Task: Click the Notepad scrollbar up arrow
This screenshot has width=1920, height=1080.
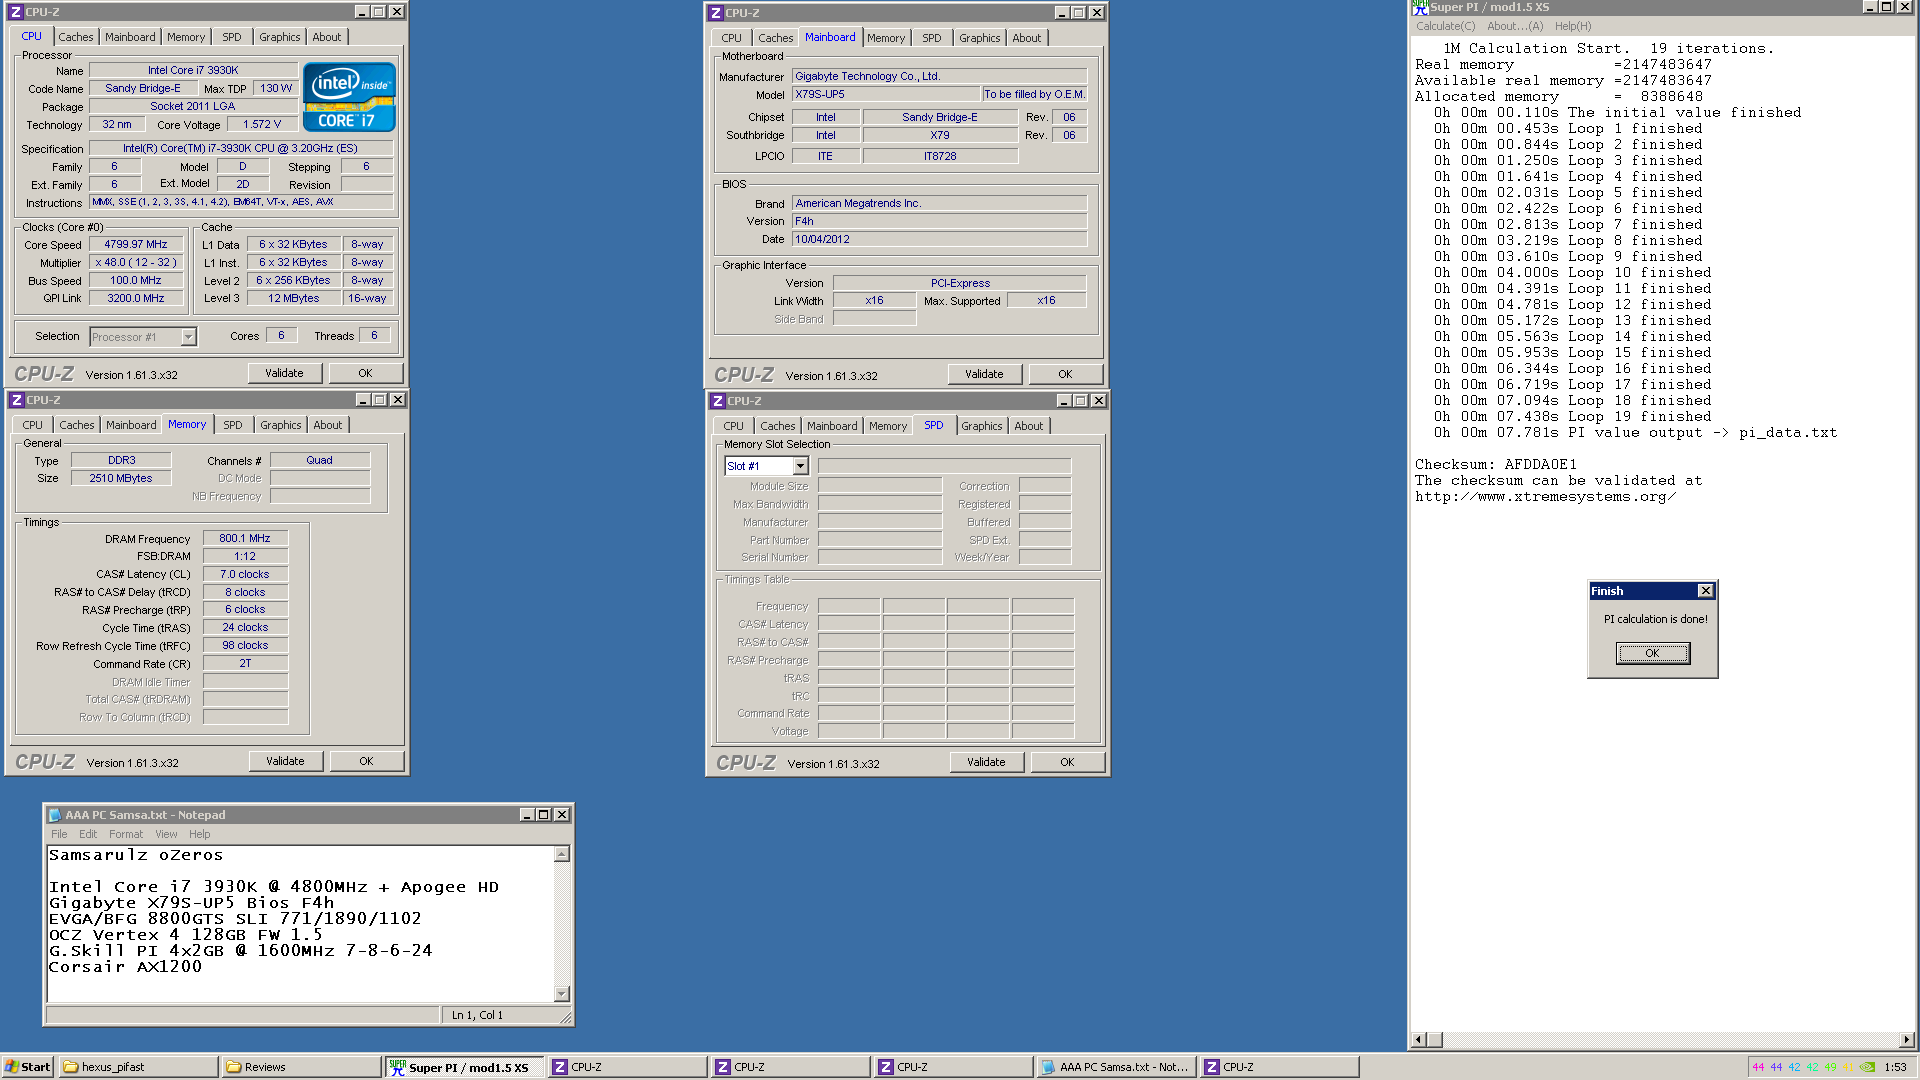Action: pyautogui.click(x=562, y=854)
